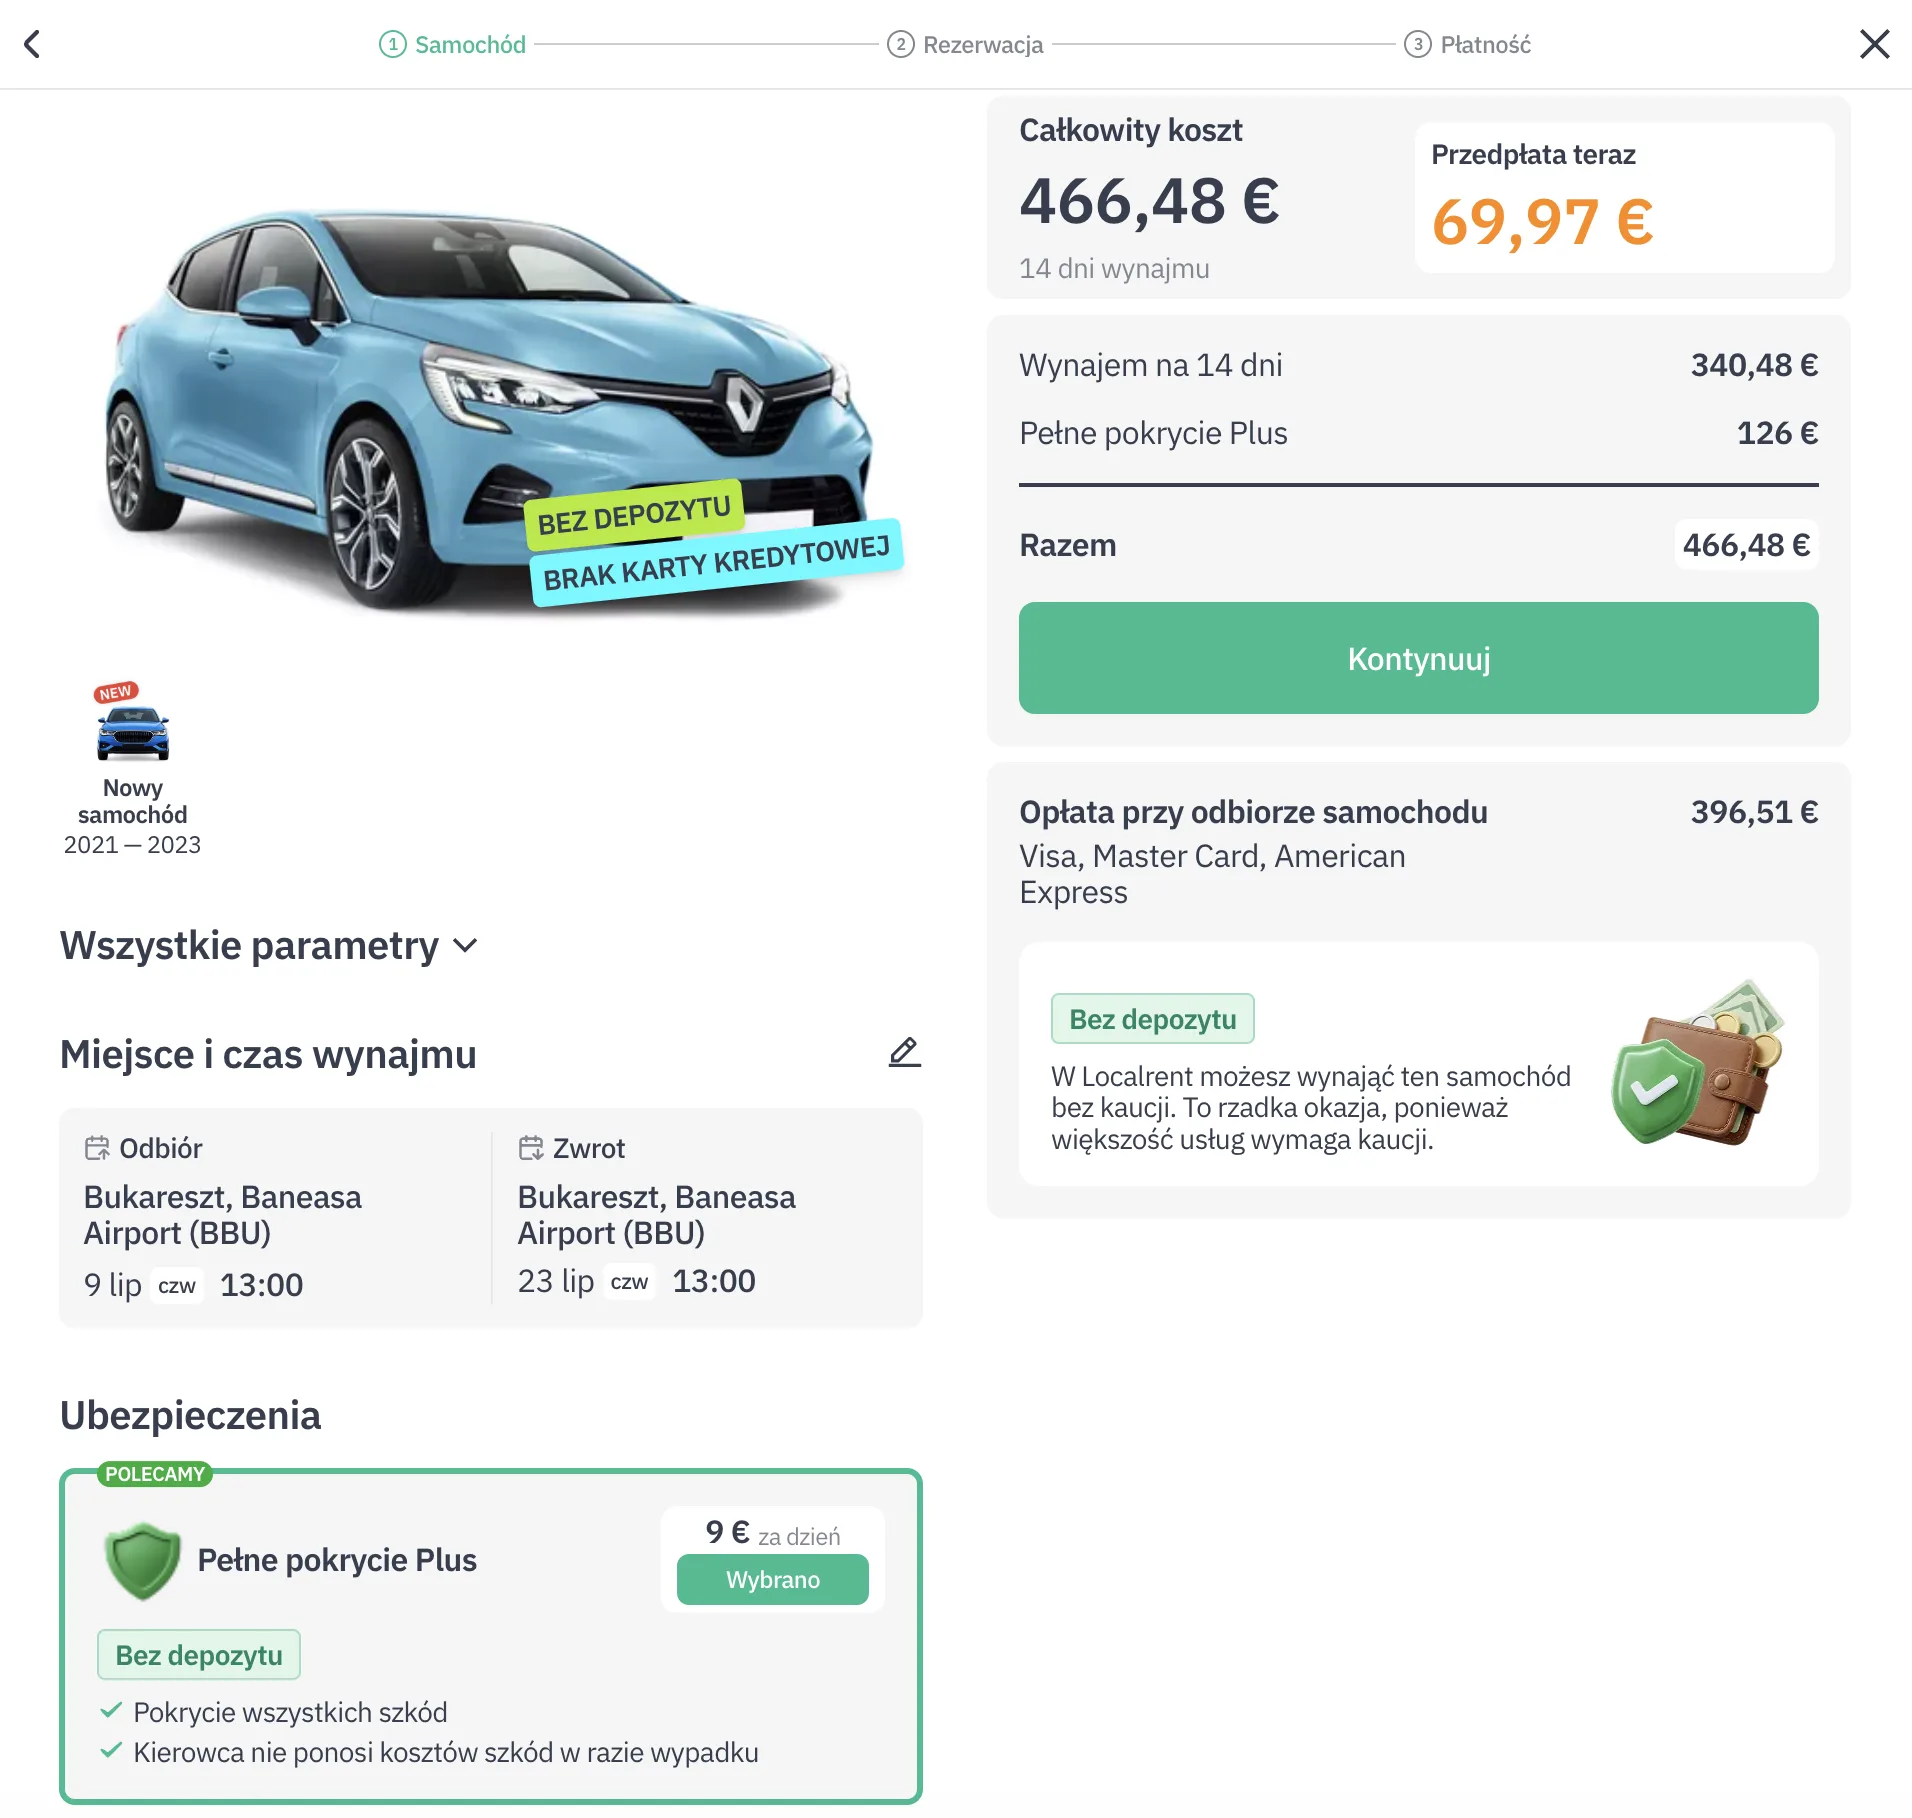This screenshot has height=1818, width=1912.
Task: Click the Kontynuuj button
Action: pos(1418,658)
